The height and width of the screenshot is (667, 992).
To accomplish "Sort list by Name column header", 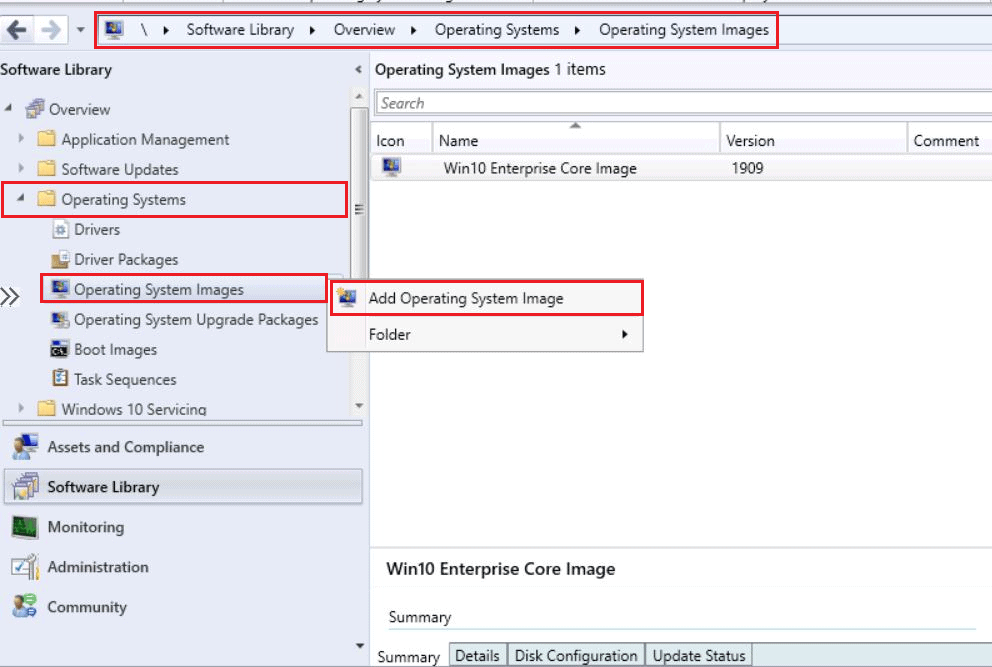I will click(576, 140).
